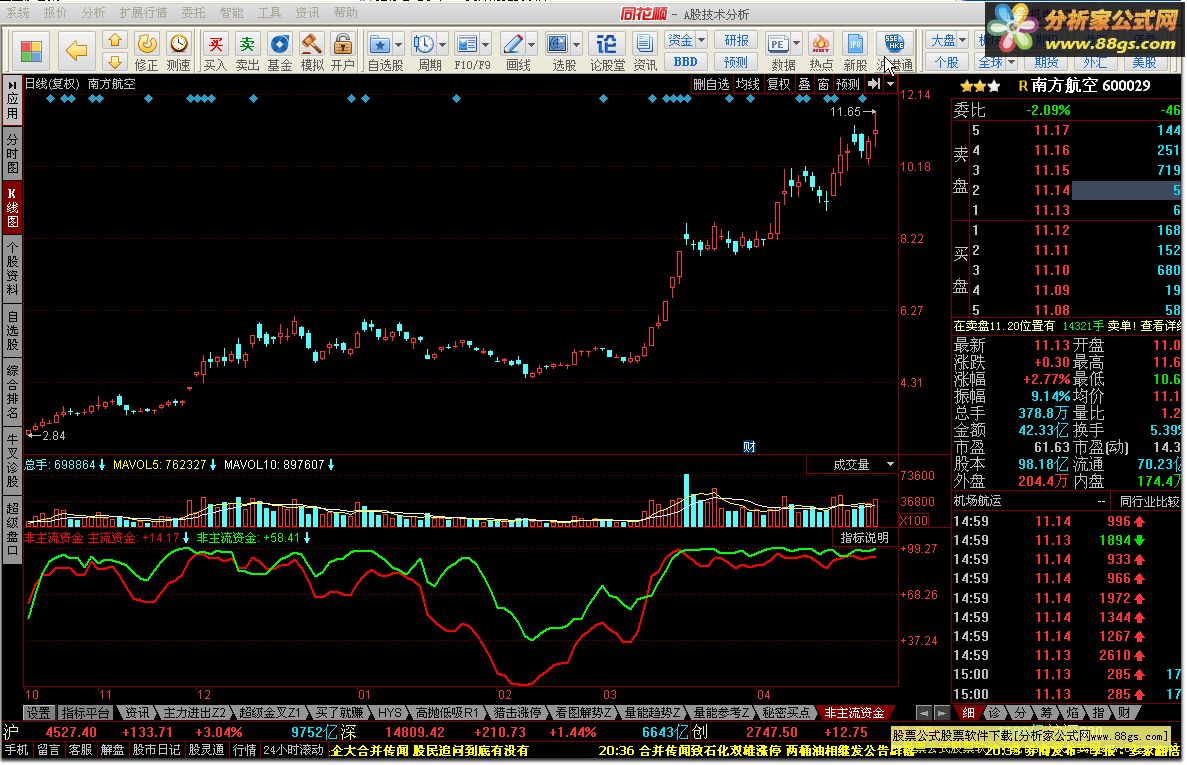Go back with the yellow left arrow
Viewport: 1187px width, 765px height.
coord(76,51)
